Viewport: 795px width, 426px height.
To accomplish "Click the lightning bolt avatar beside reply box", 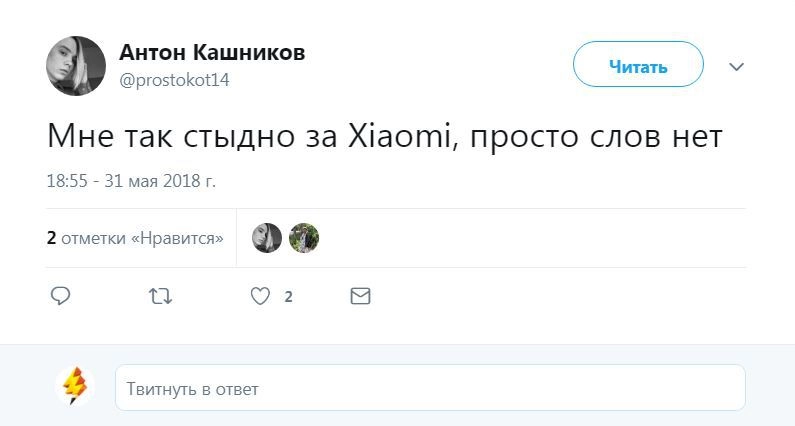I will (x=75, y=386).
